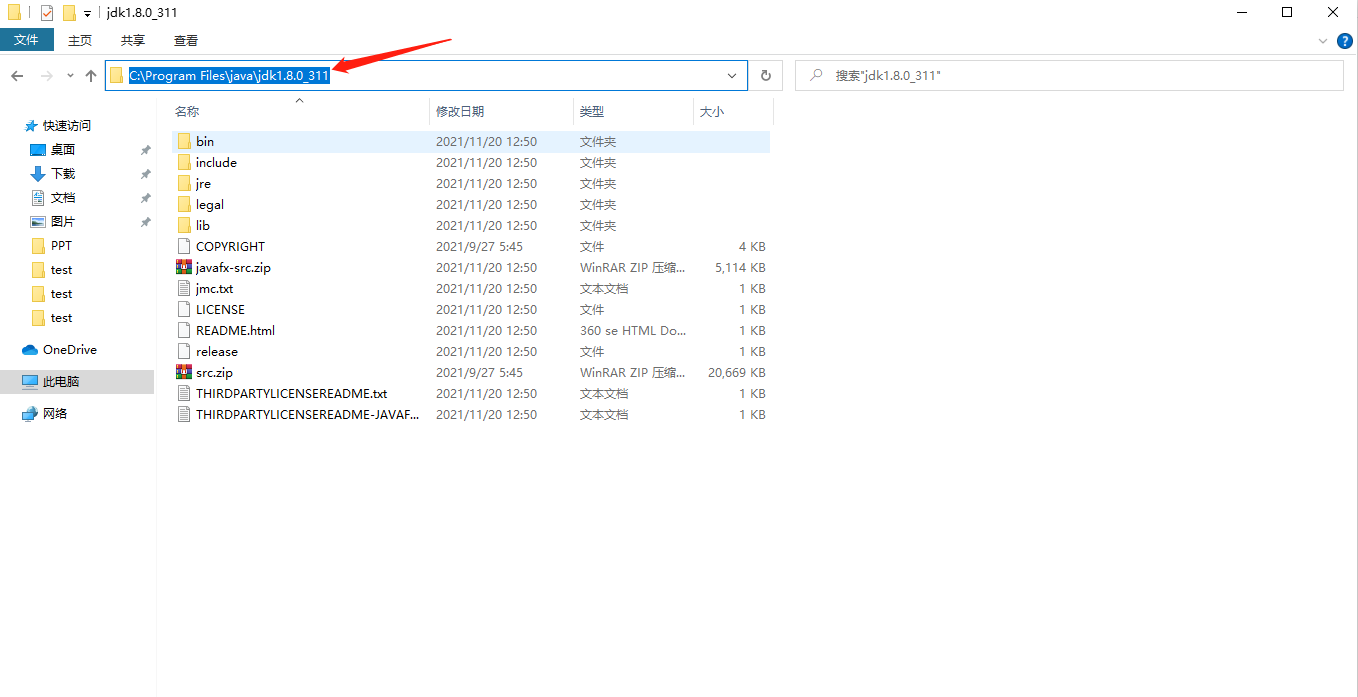Click the Forward navigation arrow
This screenshot has width=1358, height=697.
(x=46, y=76)
